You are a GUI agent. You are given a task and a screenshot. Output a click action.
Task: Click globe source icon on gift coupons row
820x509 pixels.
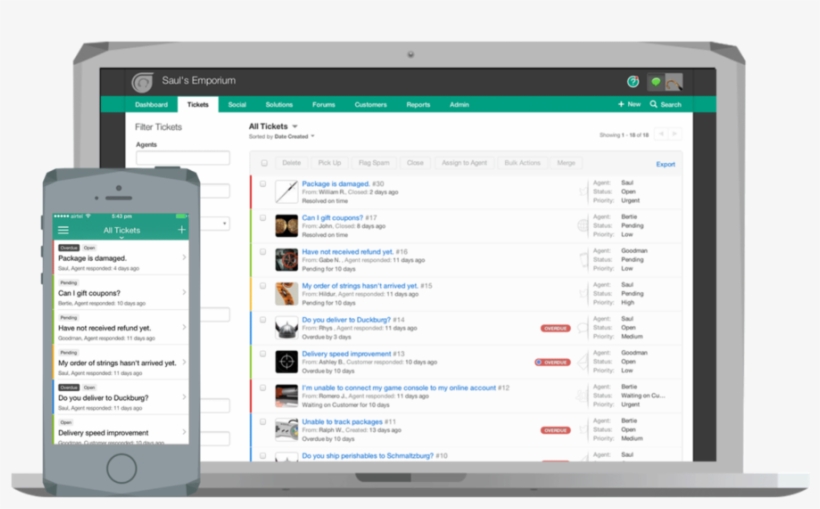click(583, 225)
